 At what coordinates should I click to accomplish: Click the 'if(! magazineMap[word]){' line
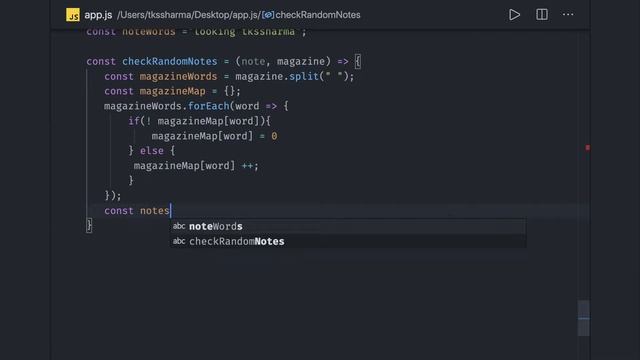point(199,121)
